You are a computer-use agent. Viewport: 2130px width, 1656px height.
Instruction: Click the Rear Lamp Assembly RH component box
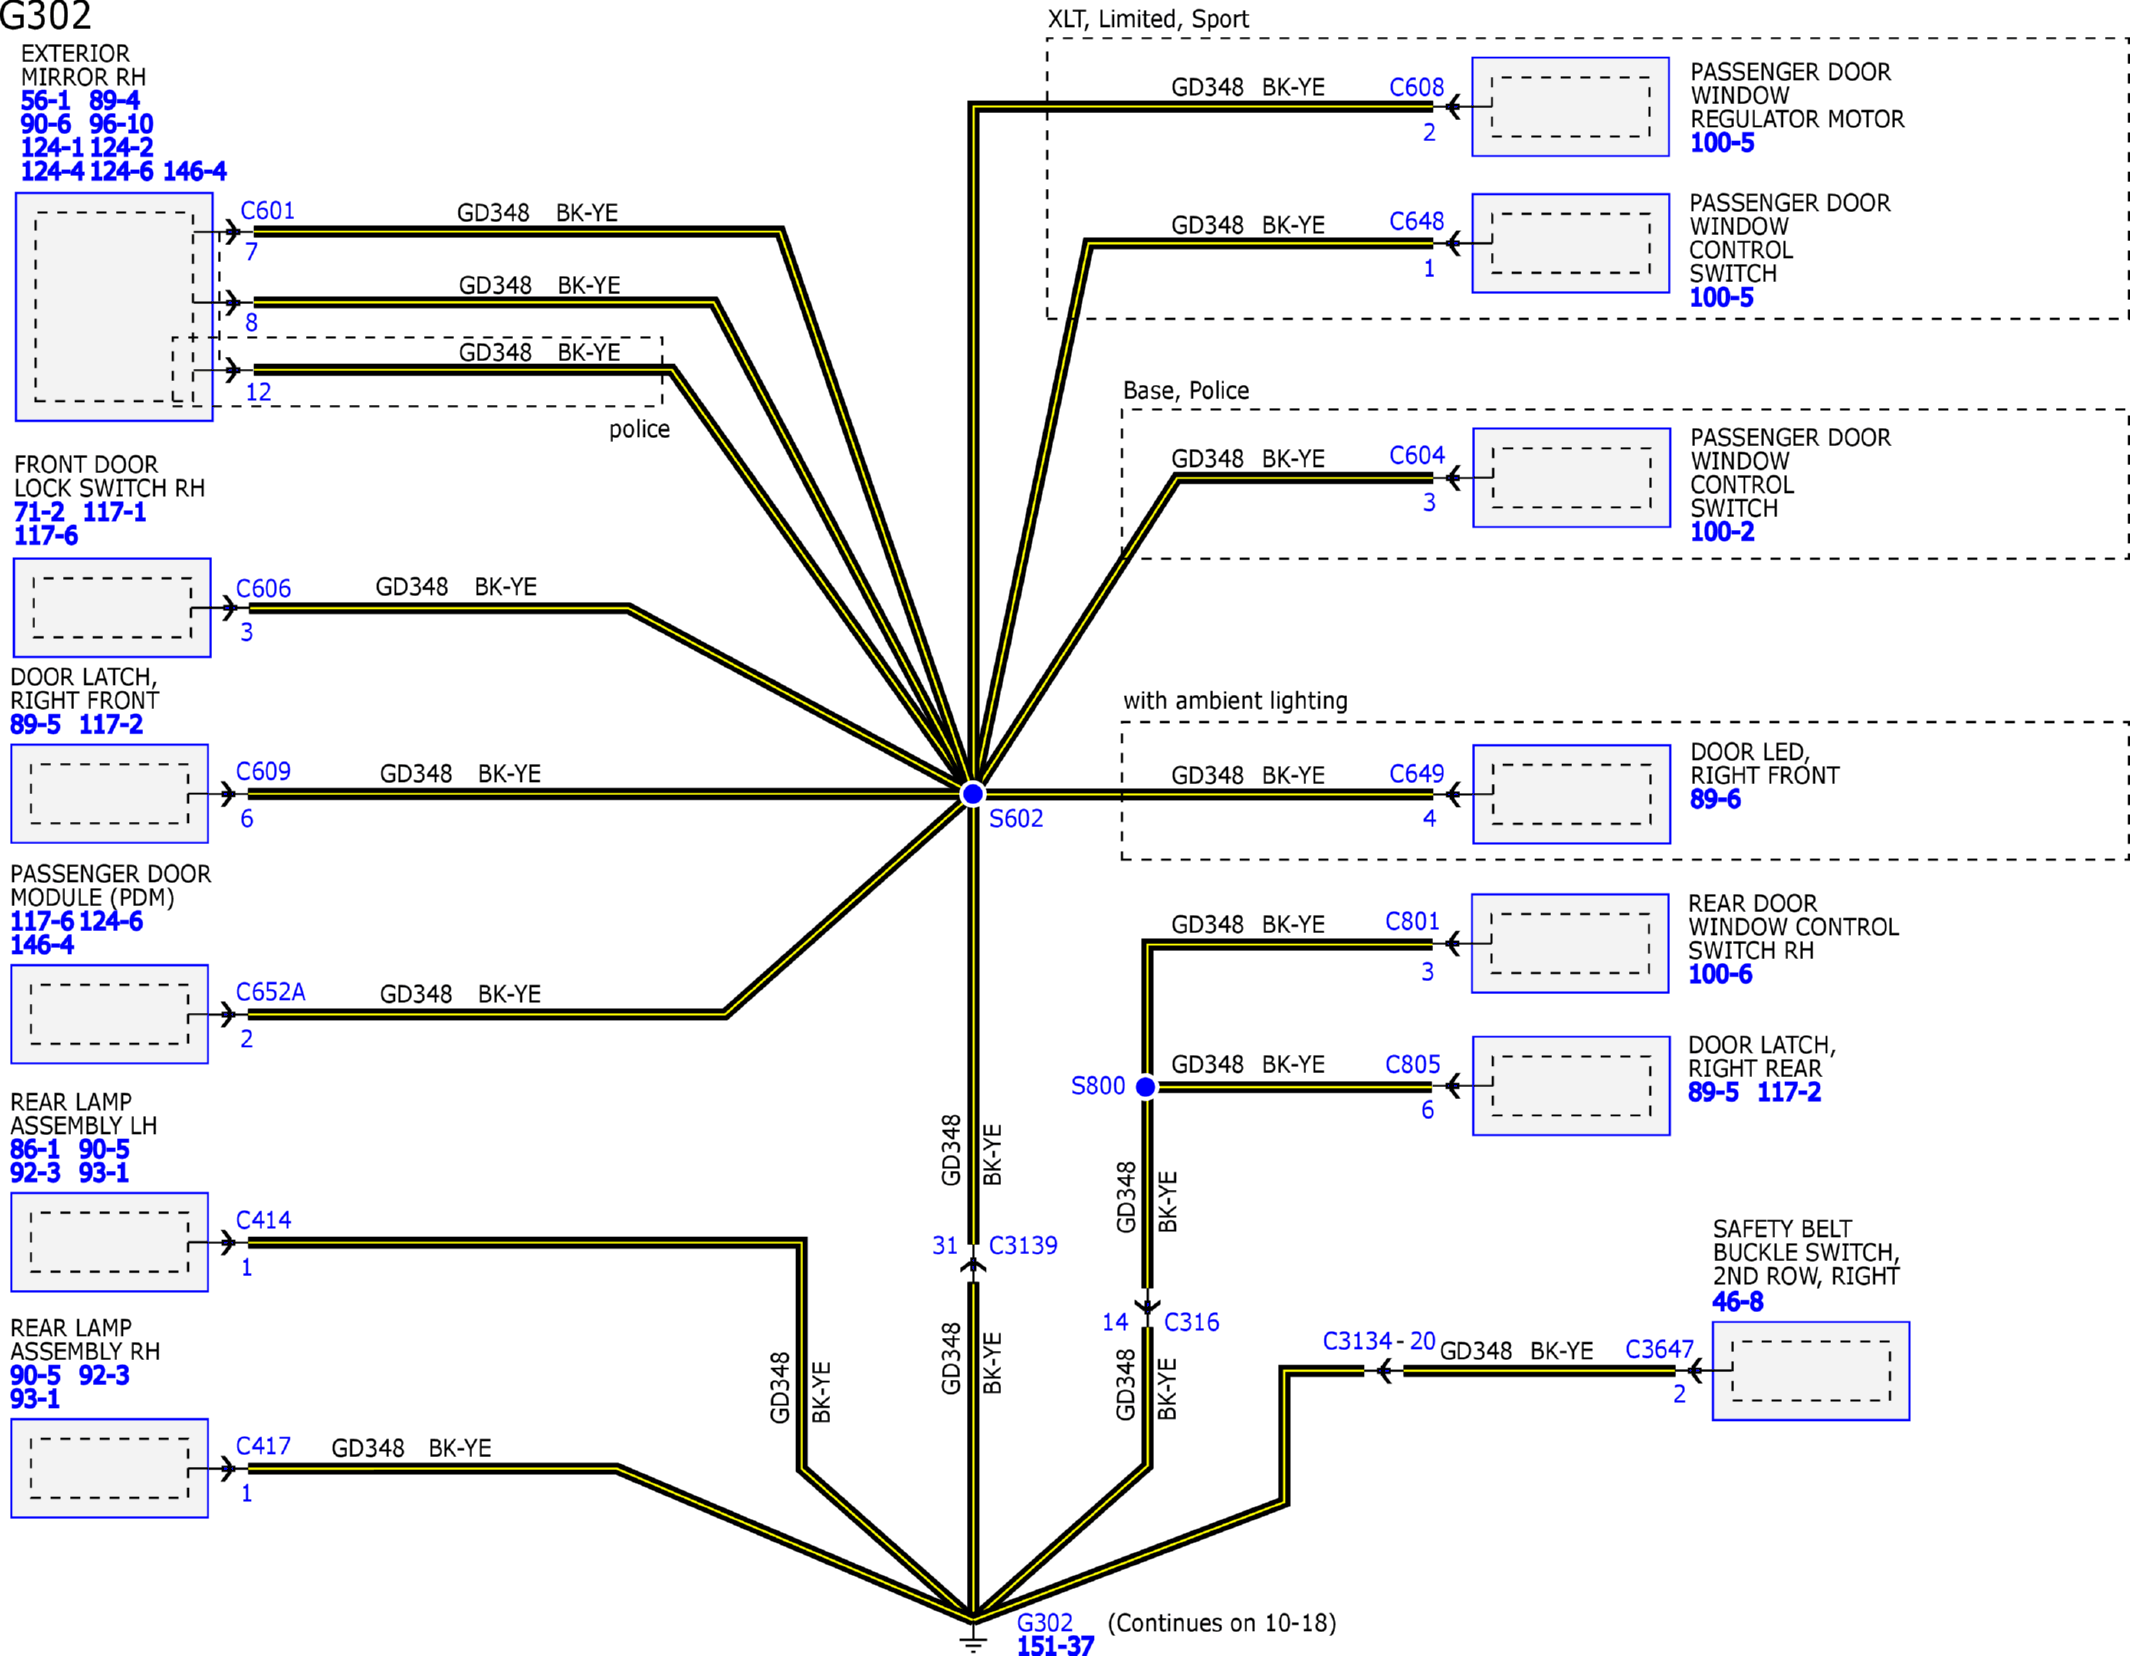[x=110, y=1468]
